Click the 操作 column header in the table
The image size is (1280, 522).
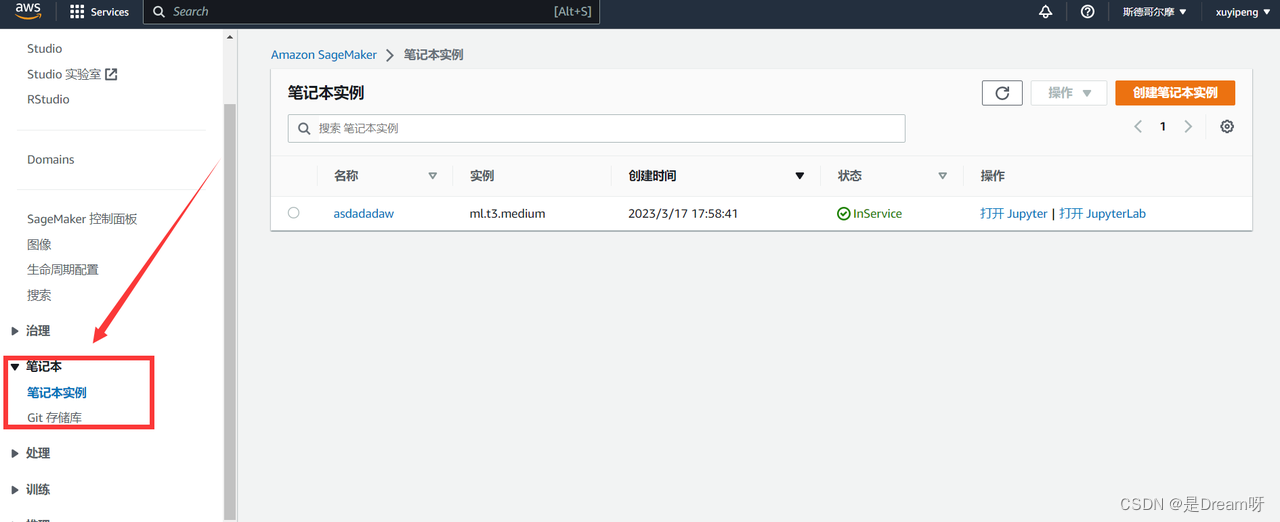click(993, 176)
